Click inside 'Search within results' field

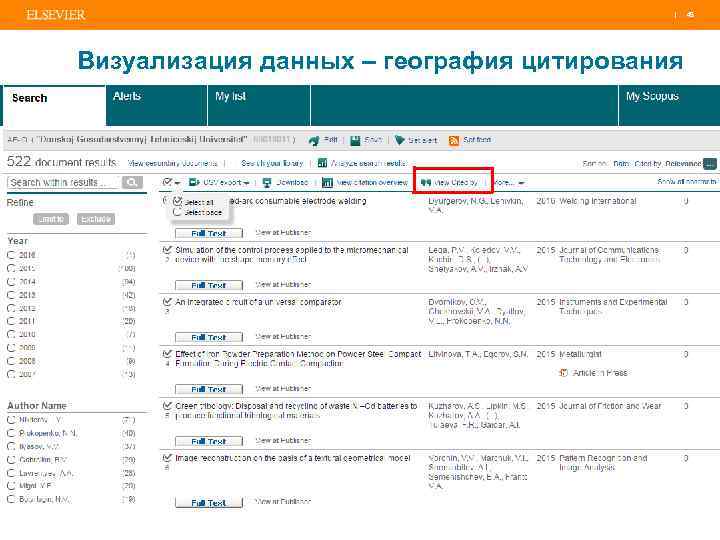pos(63,182)
